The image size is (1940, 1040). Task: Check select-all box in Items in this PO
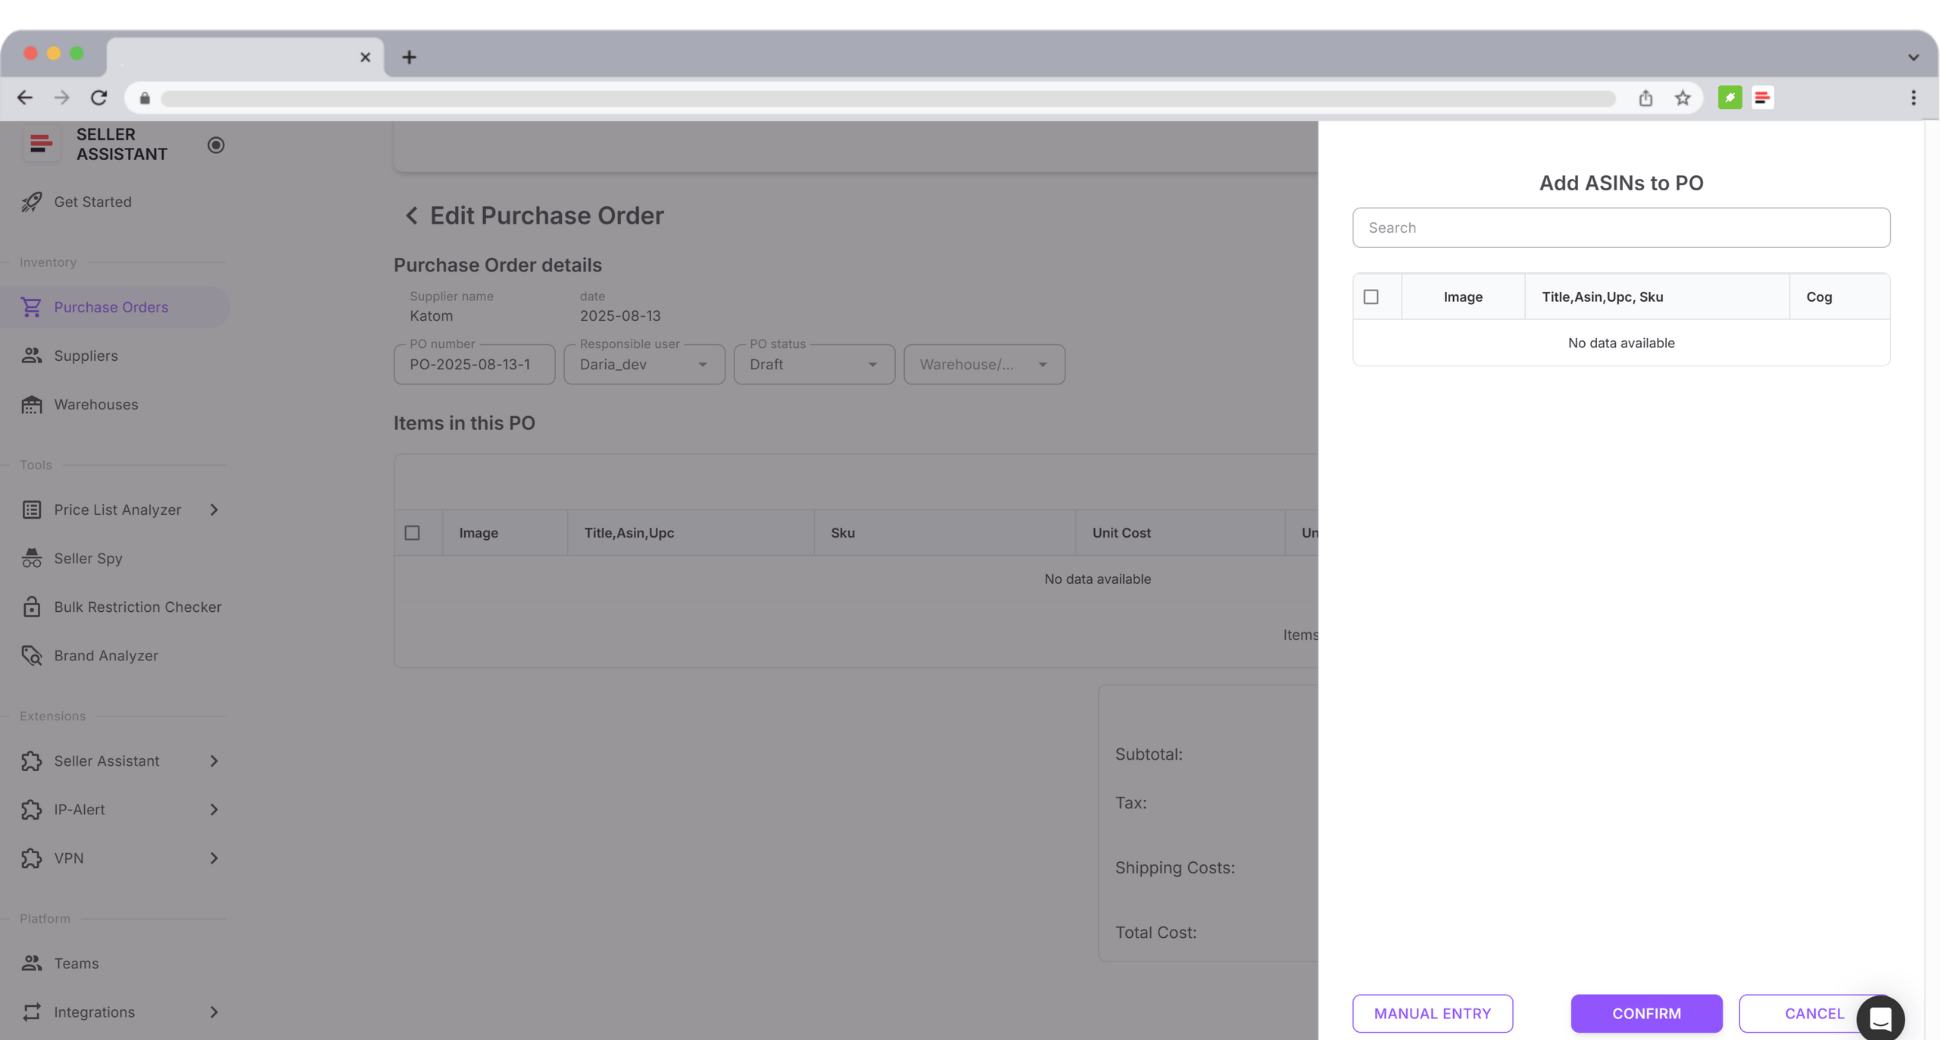coord(412,533)
